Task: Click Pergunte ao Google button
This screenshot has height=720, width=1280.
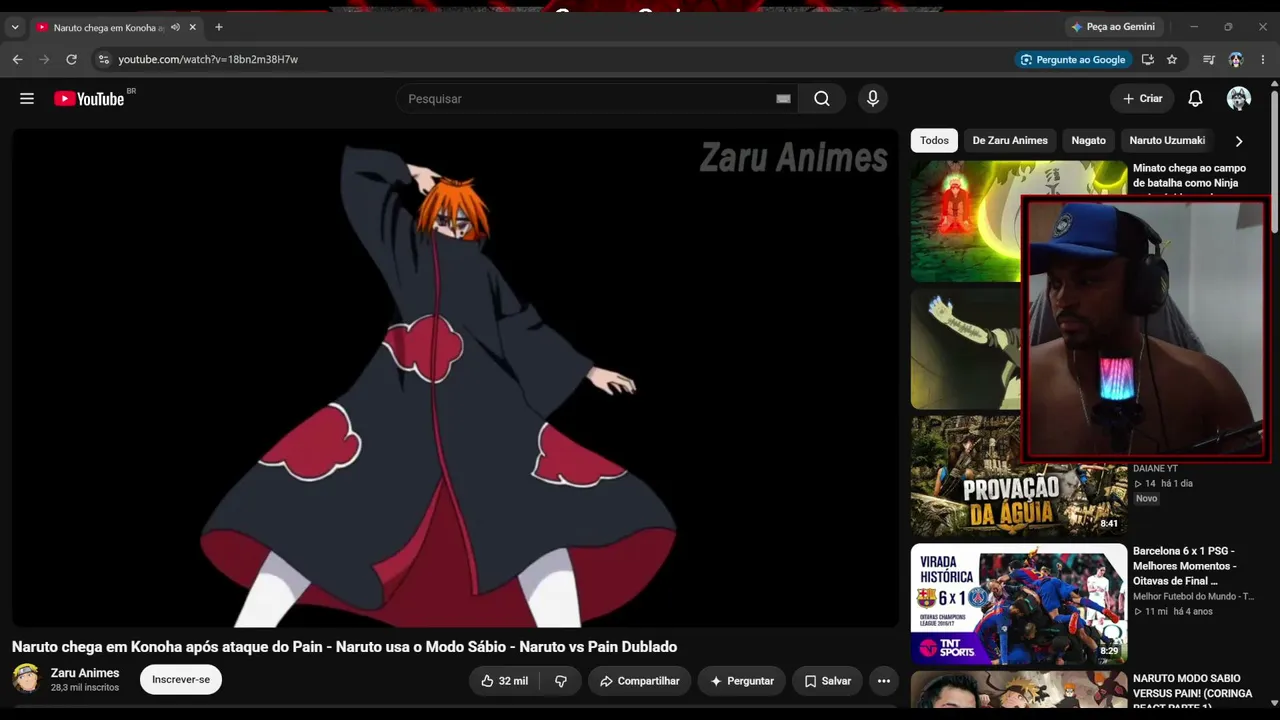Action: [1073, 60]
